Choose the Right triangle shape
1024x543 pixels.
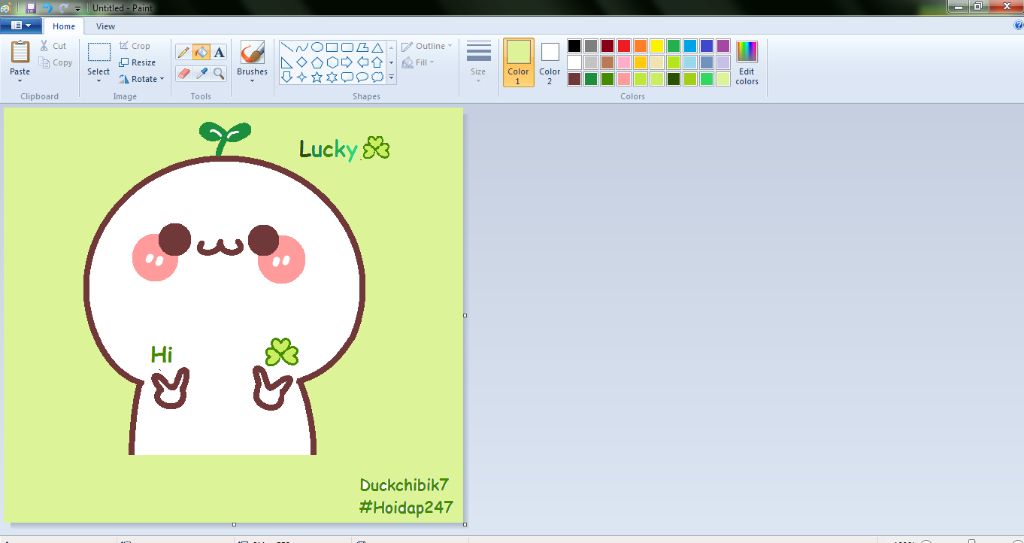[x=287, y=63]
